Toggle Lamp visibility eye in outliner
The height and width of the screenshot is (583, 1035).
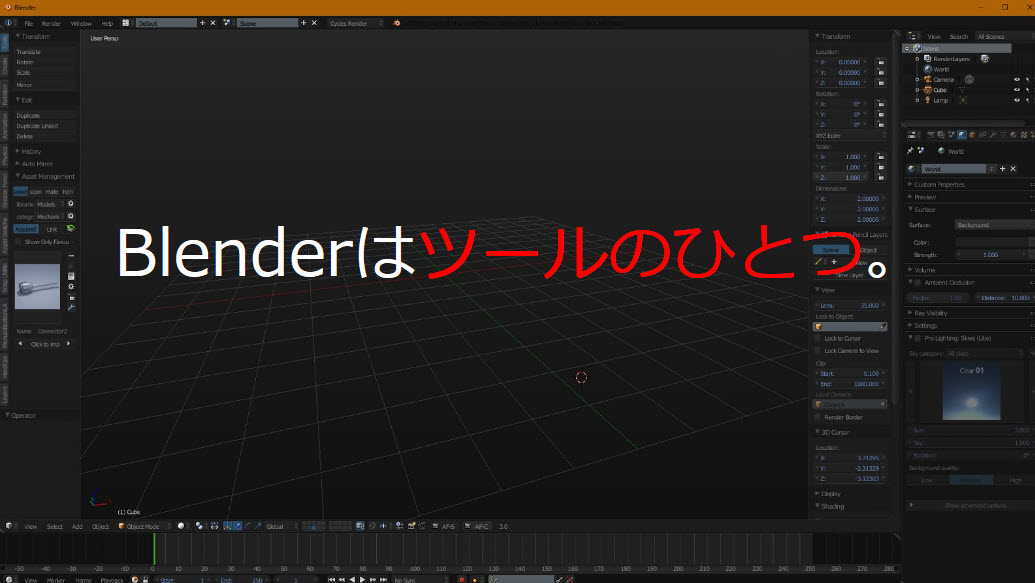tap(1017, 100)
